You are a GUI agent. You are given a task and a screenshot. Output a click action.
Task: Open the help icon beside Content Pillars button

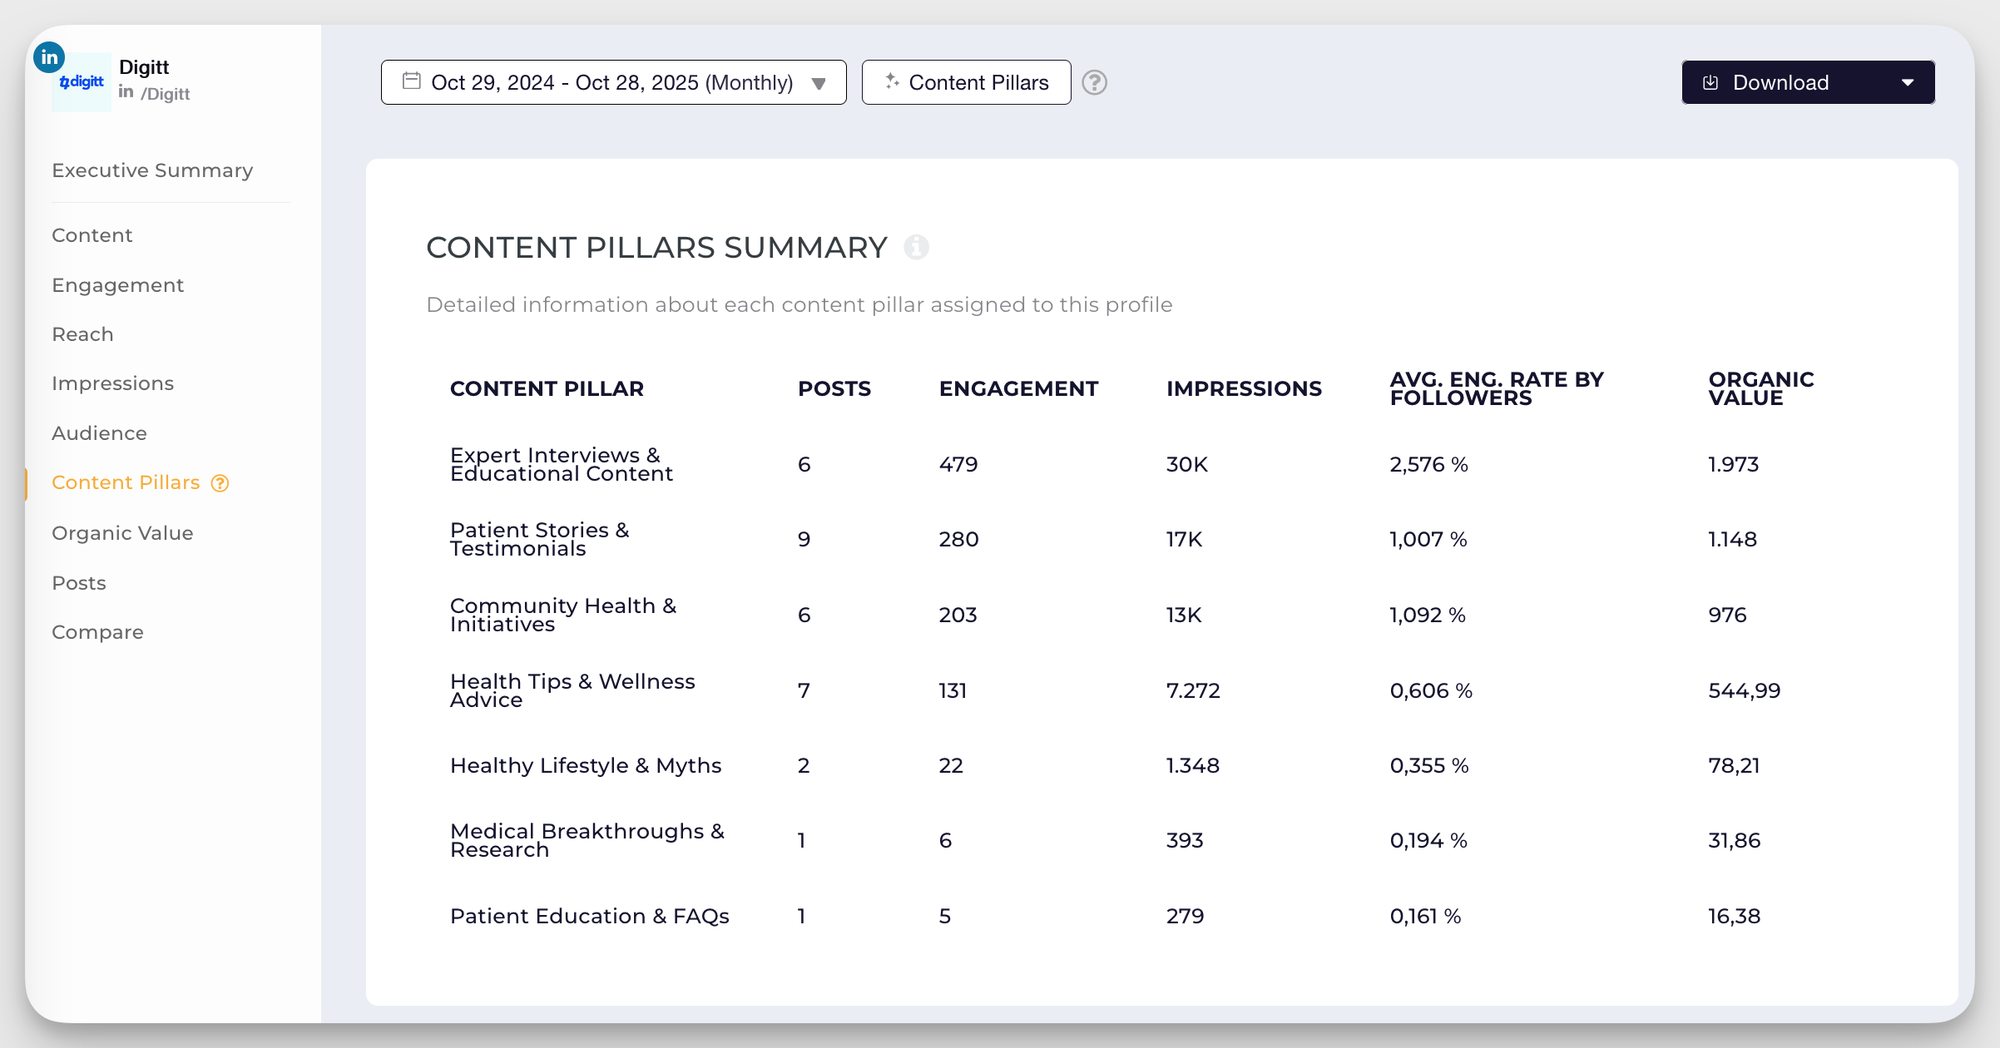[x=1094, y=83]
